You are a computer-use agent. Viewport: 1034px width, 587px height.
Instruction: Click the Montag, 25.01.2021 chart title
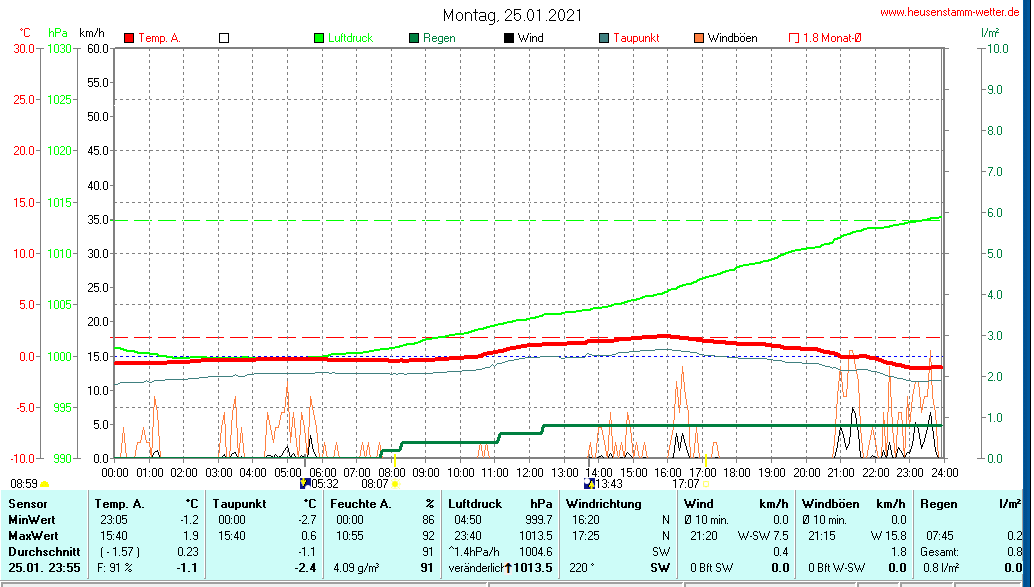click(513, 16)
